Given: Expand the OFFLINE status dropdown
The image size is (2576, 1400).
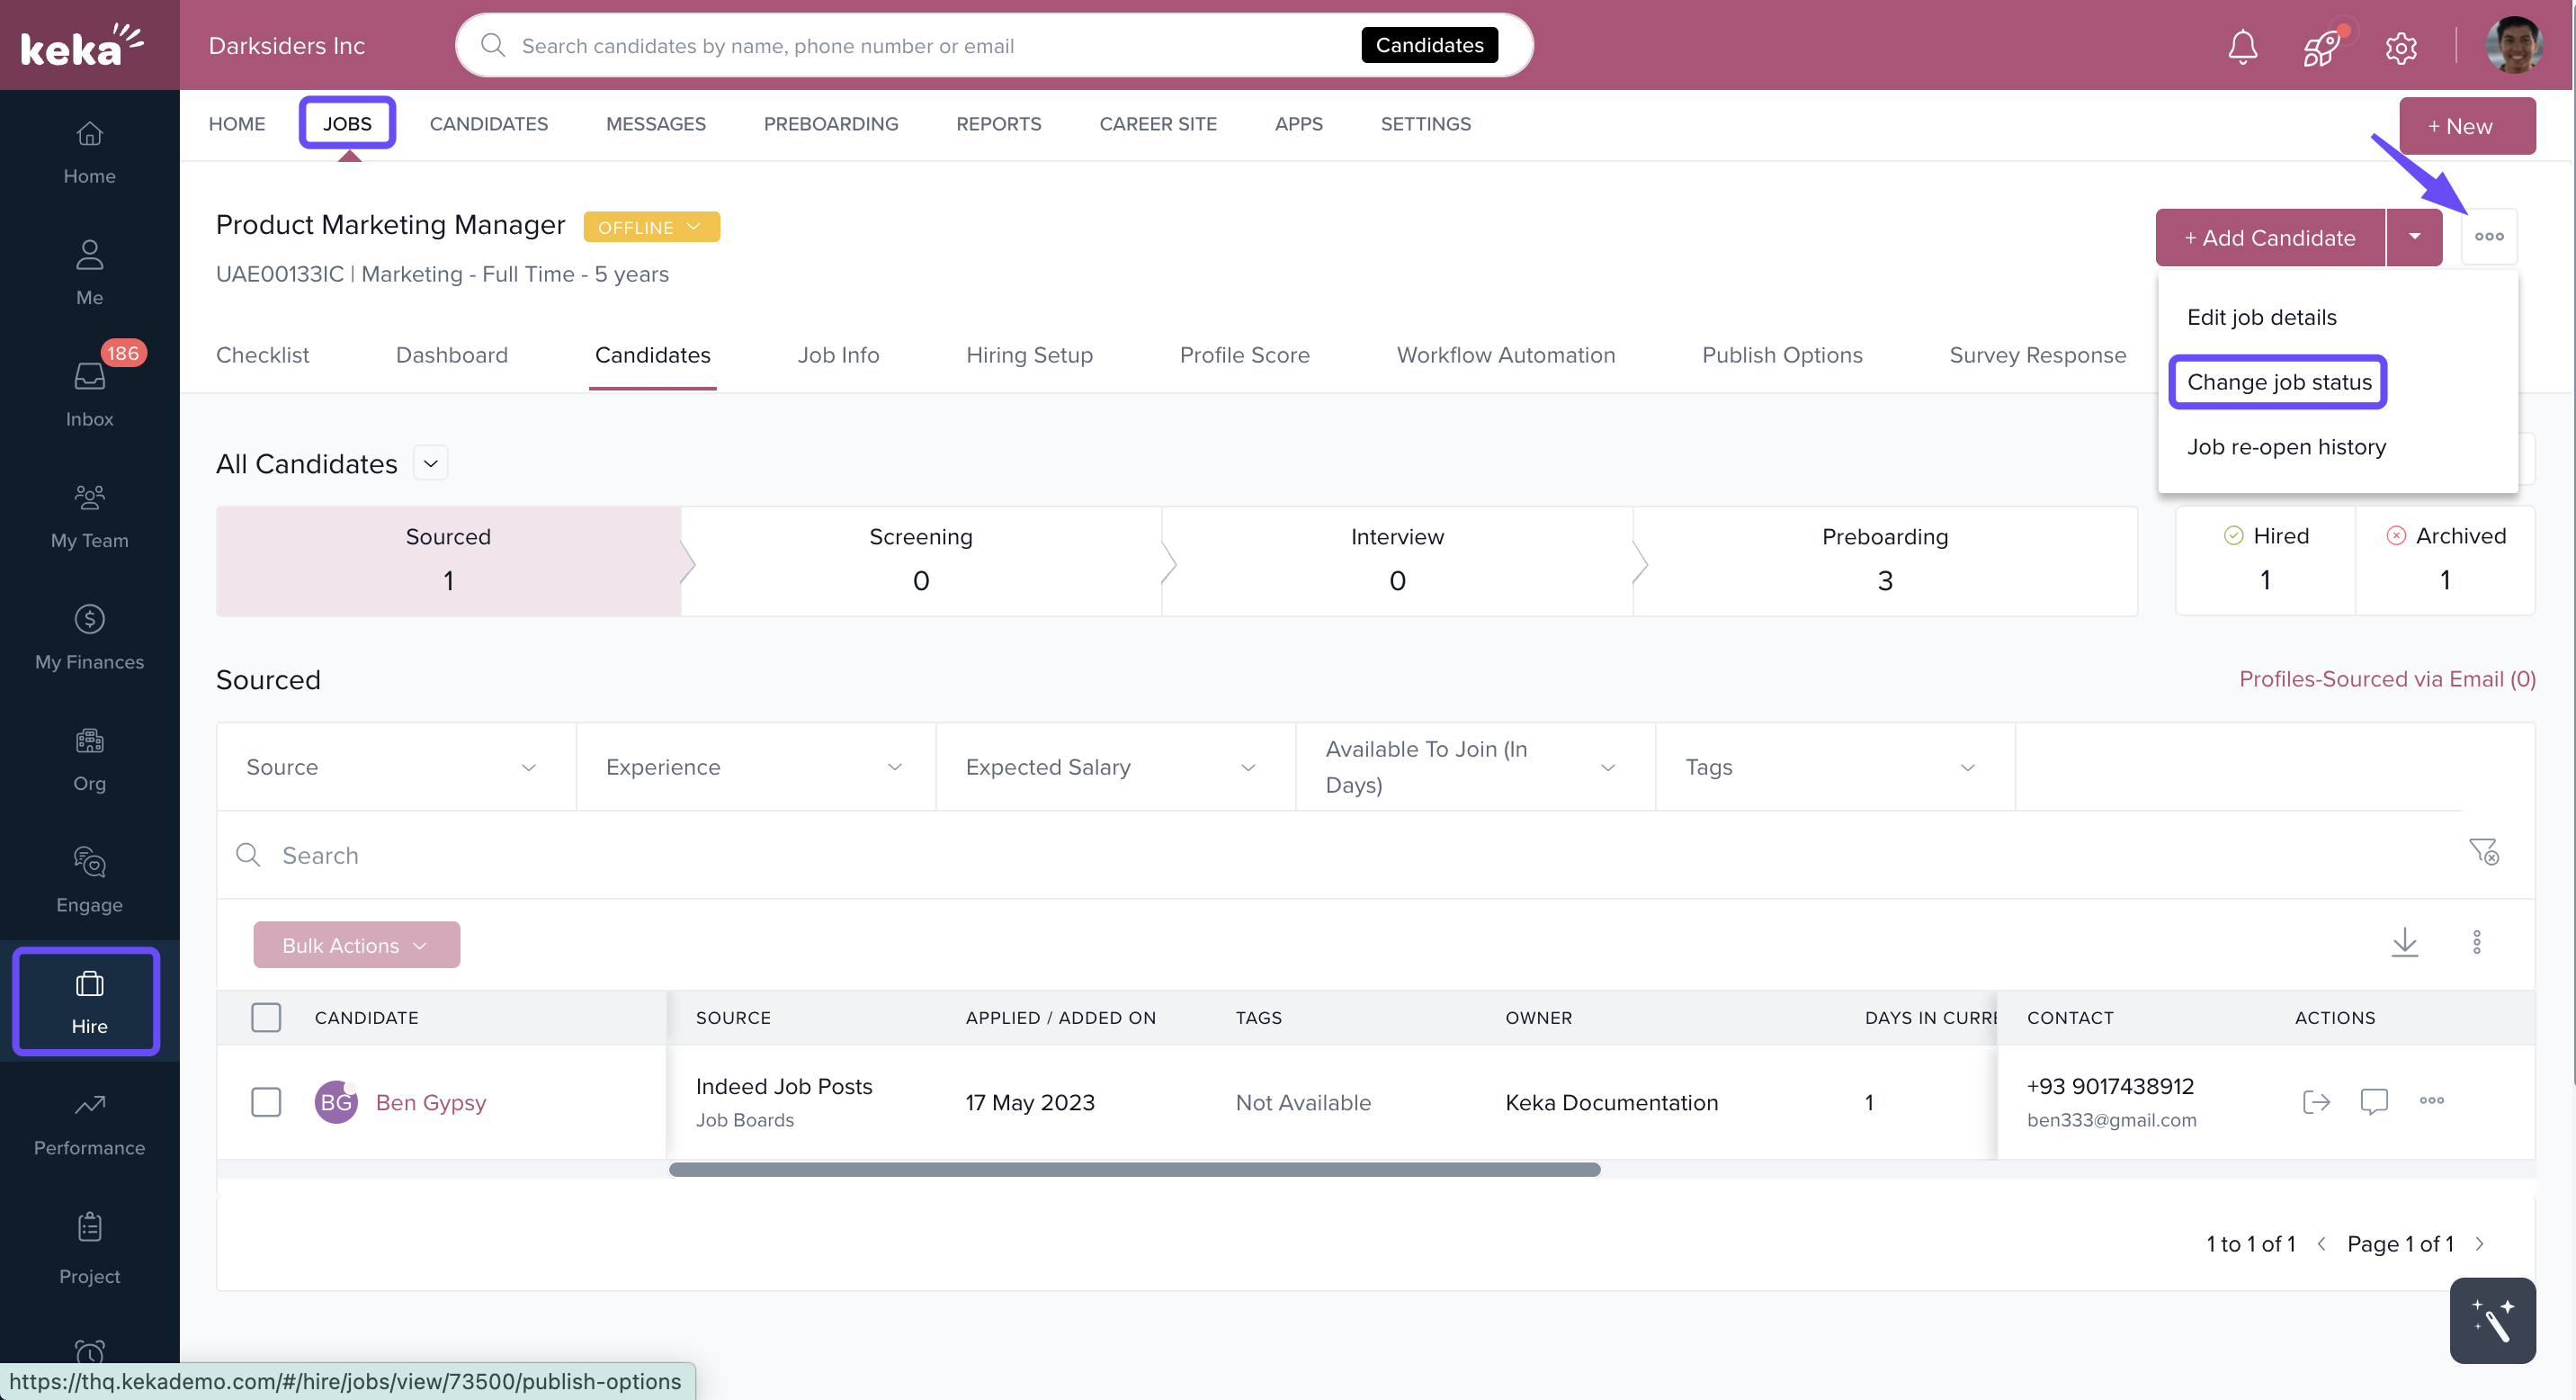Looking at the screenshot, I should [651, 227].
